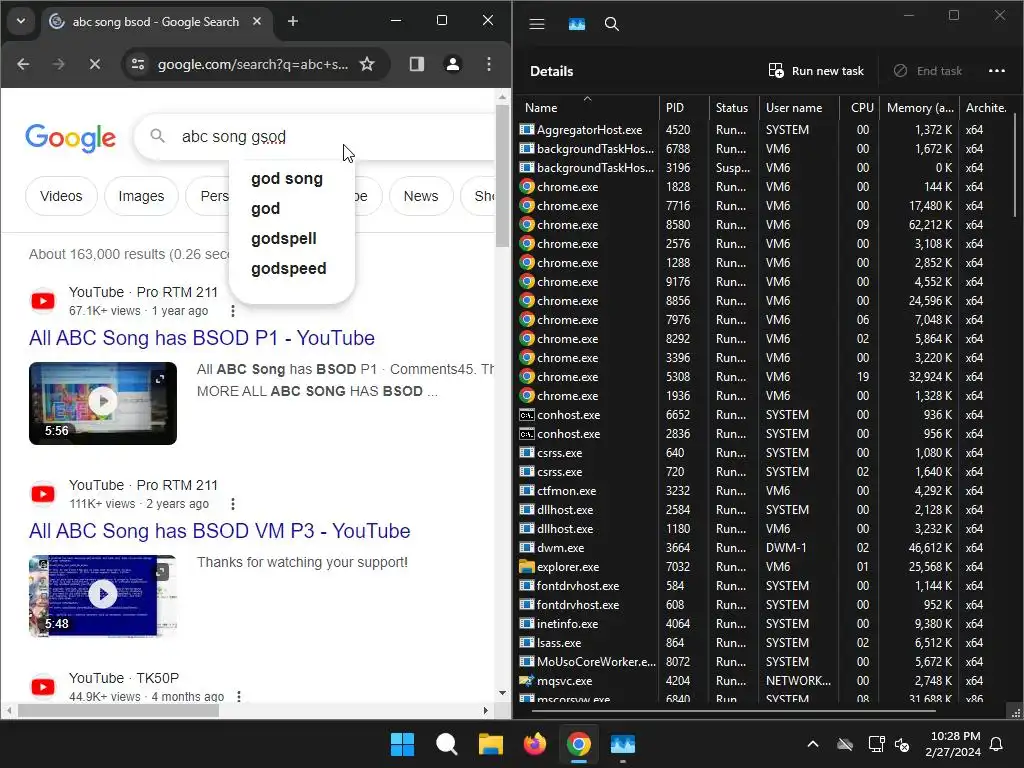Click End task button
This screenshot has width=1024, height=768.
coord(927,71)
